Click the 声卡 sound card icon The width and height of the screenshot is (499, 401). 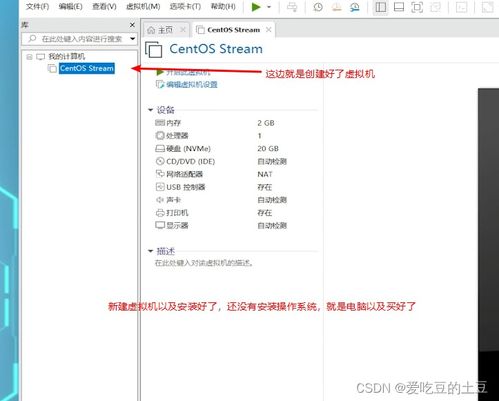tap(160, 200)
